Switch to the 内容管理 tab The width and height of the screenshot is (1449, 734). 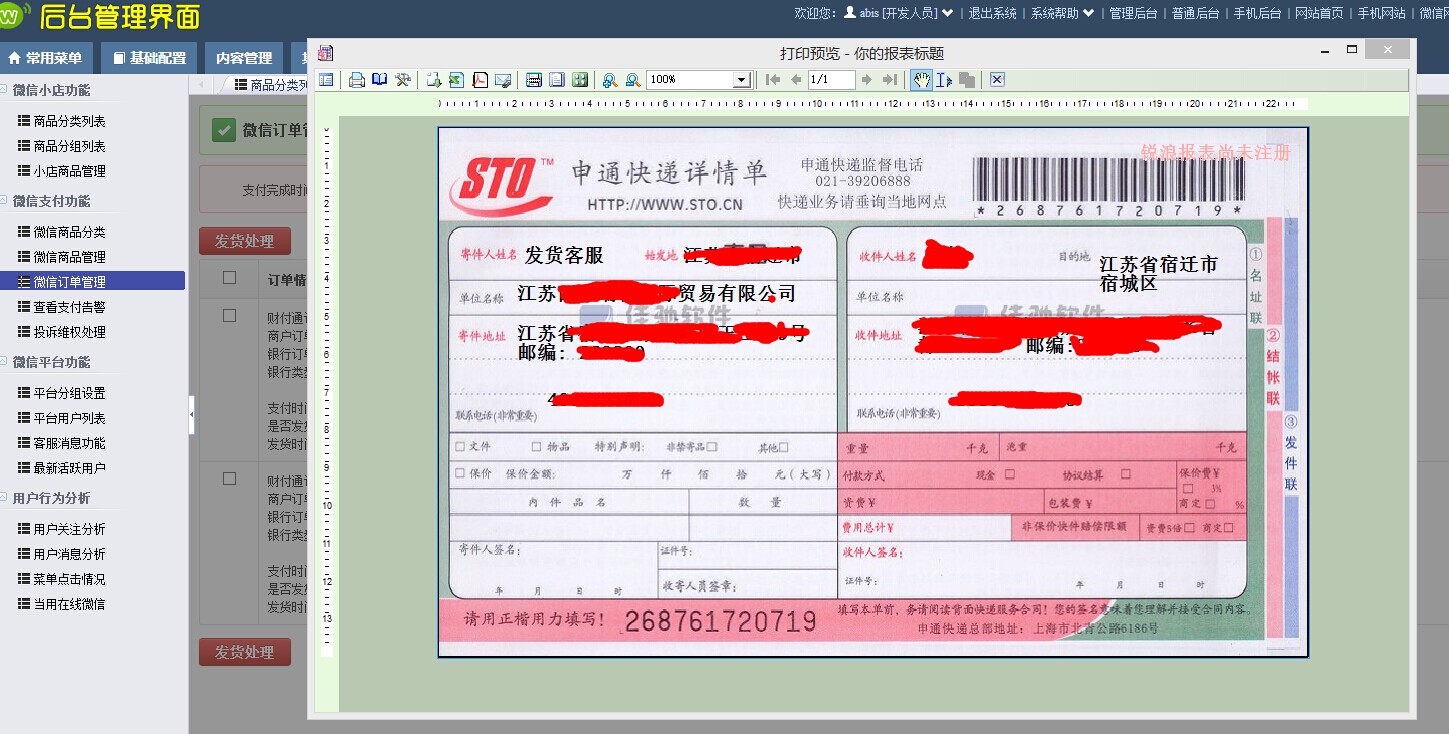click(x=244, y=58)
